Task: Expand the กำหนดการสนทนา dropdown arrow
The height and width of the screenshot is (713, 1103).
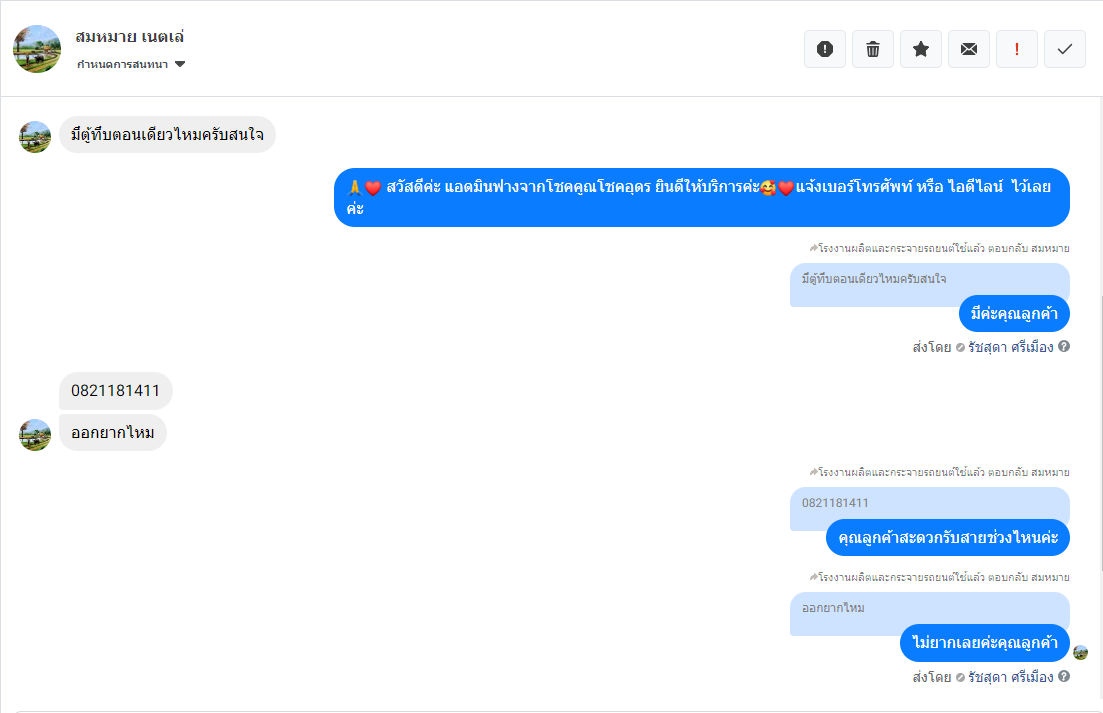Action: 180,64
